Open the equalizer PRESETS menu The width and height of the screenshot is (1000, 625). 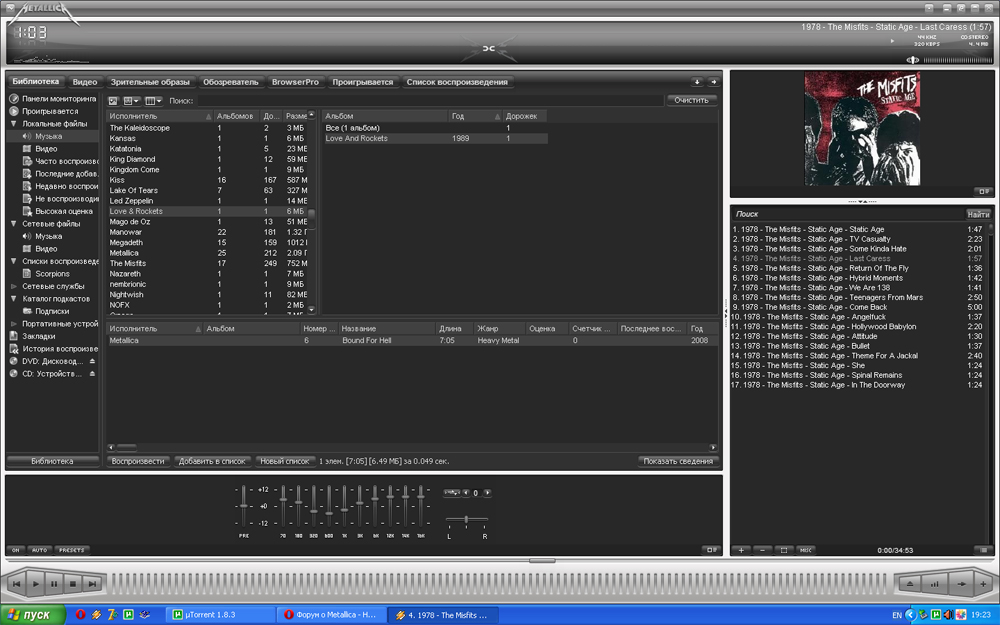click(71, 550)
